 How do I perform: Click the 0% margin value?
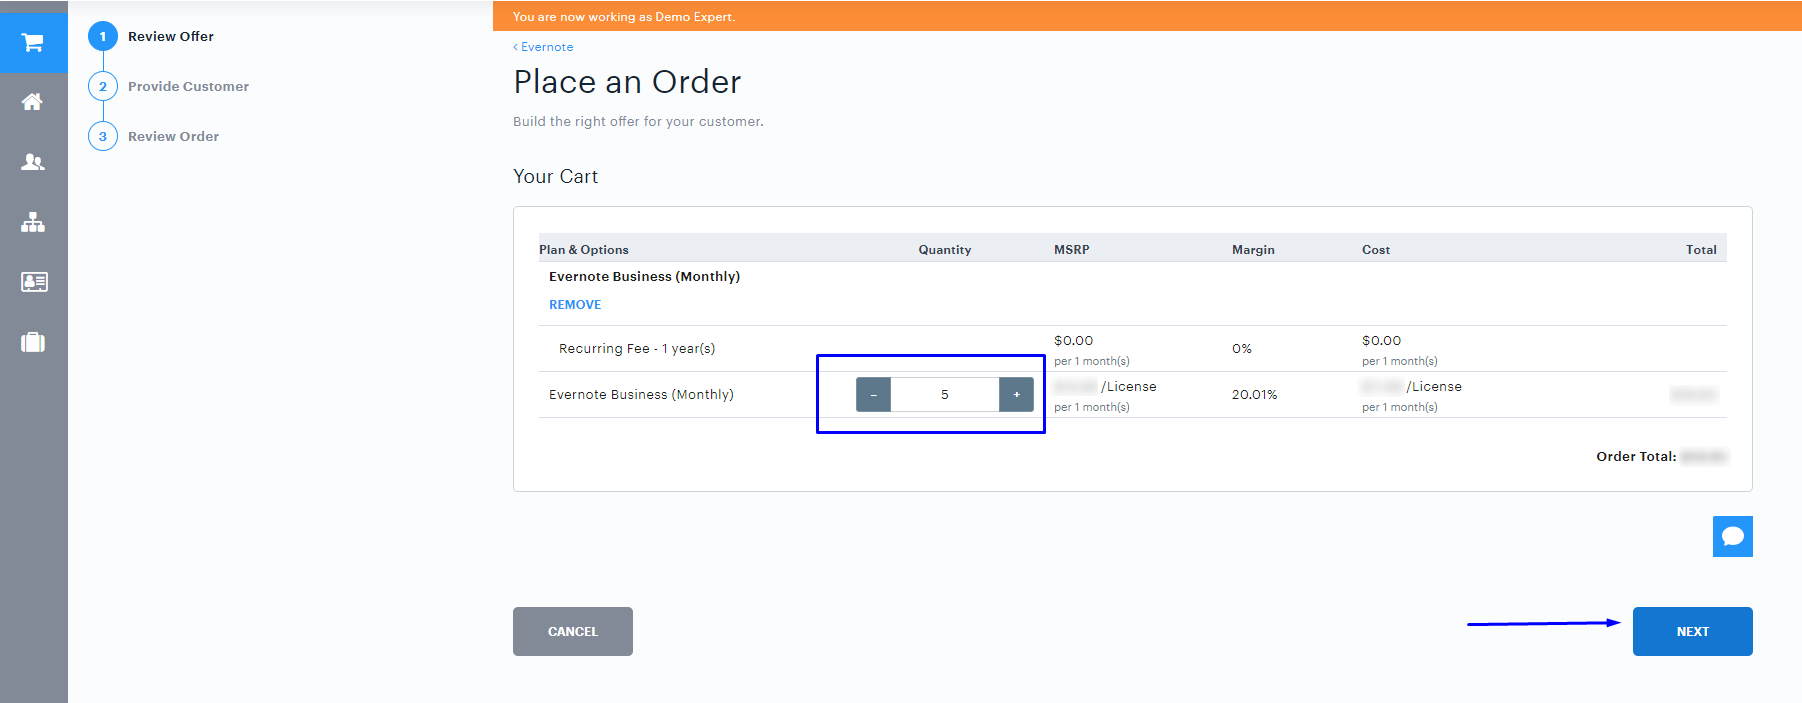pos(1242,349)
